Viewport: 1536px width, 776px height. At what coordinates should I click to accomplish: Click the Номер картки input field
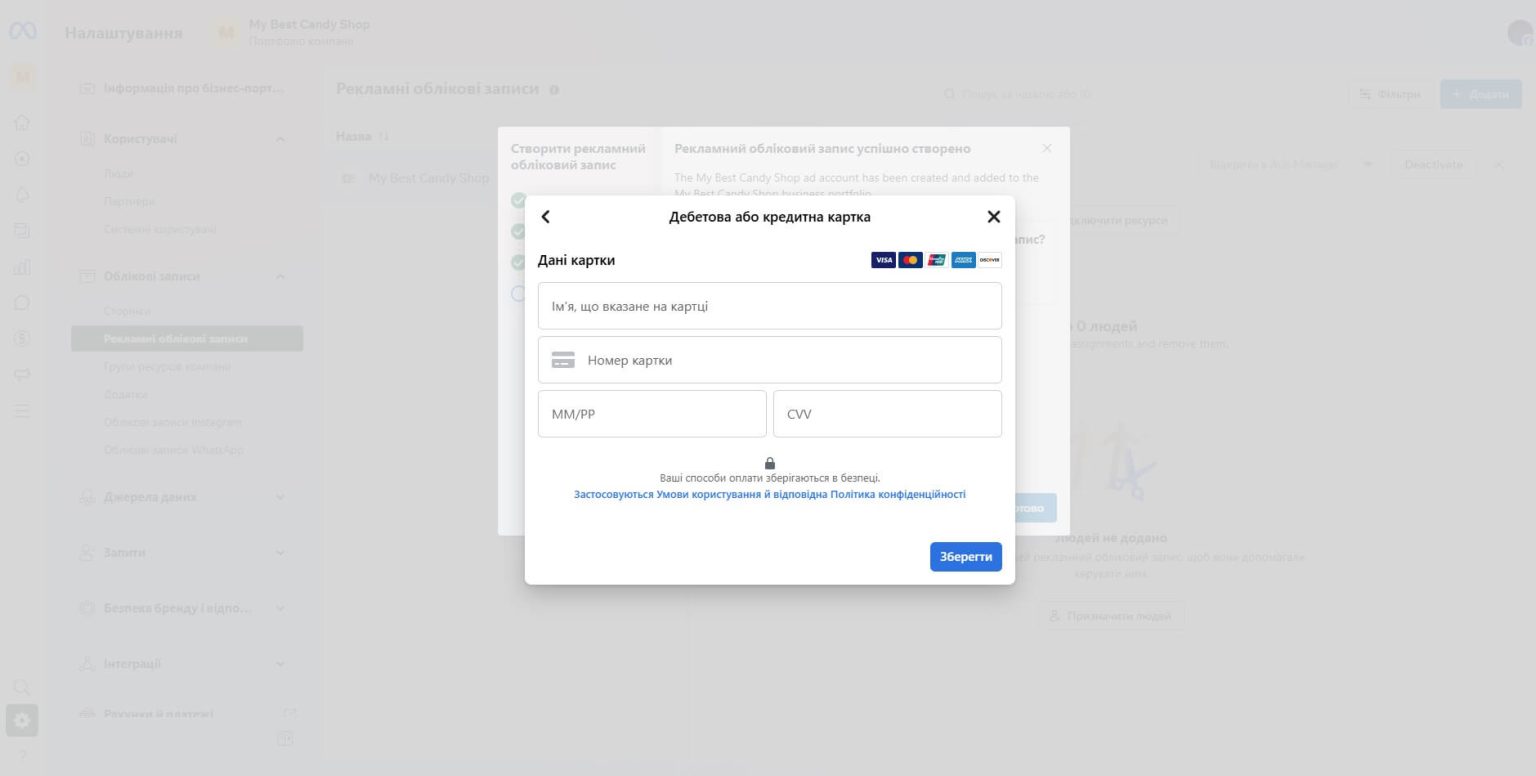769,359
